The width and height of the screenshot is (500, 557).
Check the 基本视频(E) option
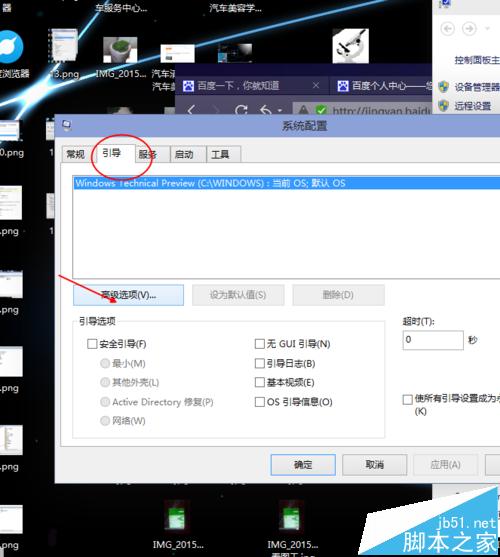coord(260,382)
